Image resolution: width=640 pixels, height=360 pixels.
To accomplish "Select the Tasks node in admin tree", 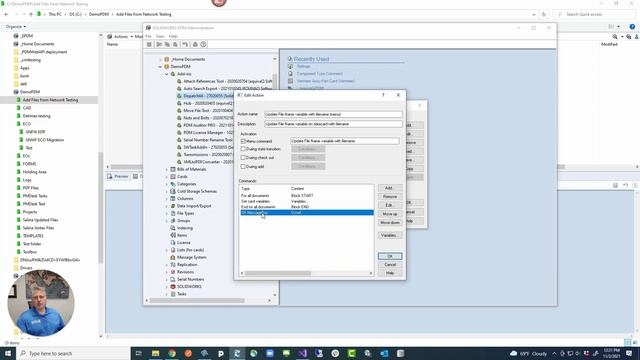I will click(182, 294).
